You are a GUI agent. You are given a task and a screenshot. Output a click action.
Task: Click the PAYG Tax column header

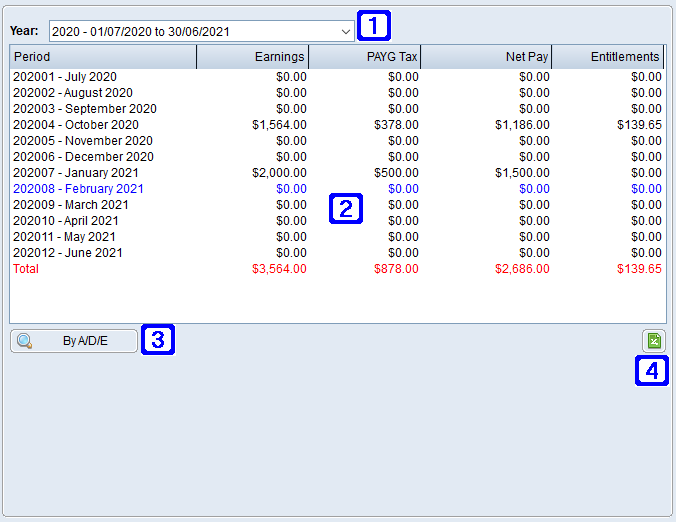(365, 57)
